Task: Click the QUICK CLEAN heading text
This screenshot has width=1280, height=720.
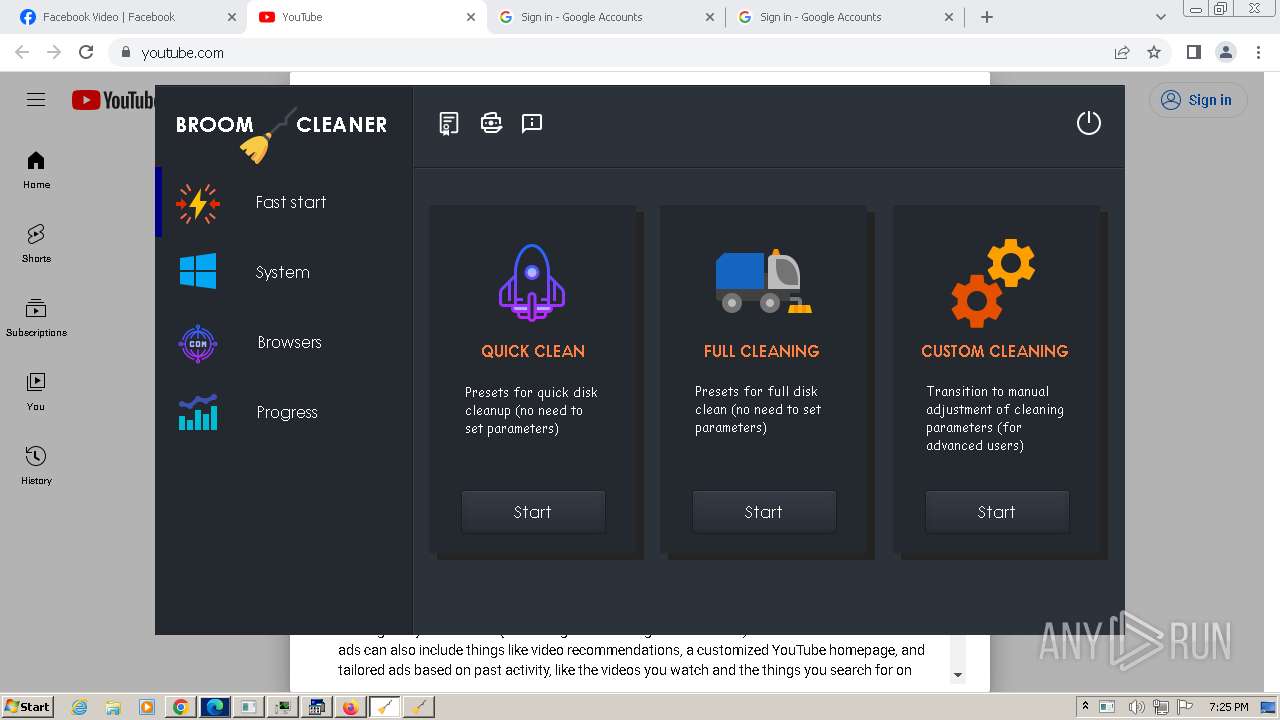Action: (533, 351)
